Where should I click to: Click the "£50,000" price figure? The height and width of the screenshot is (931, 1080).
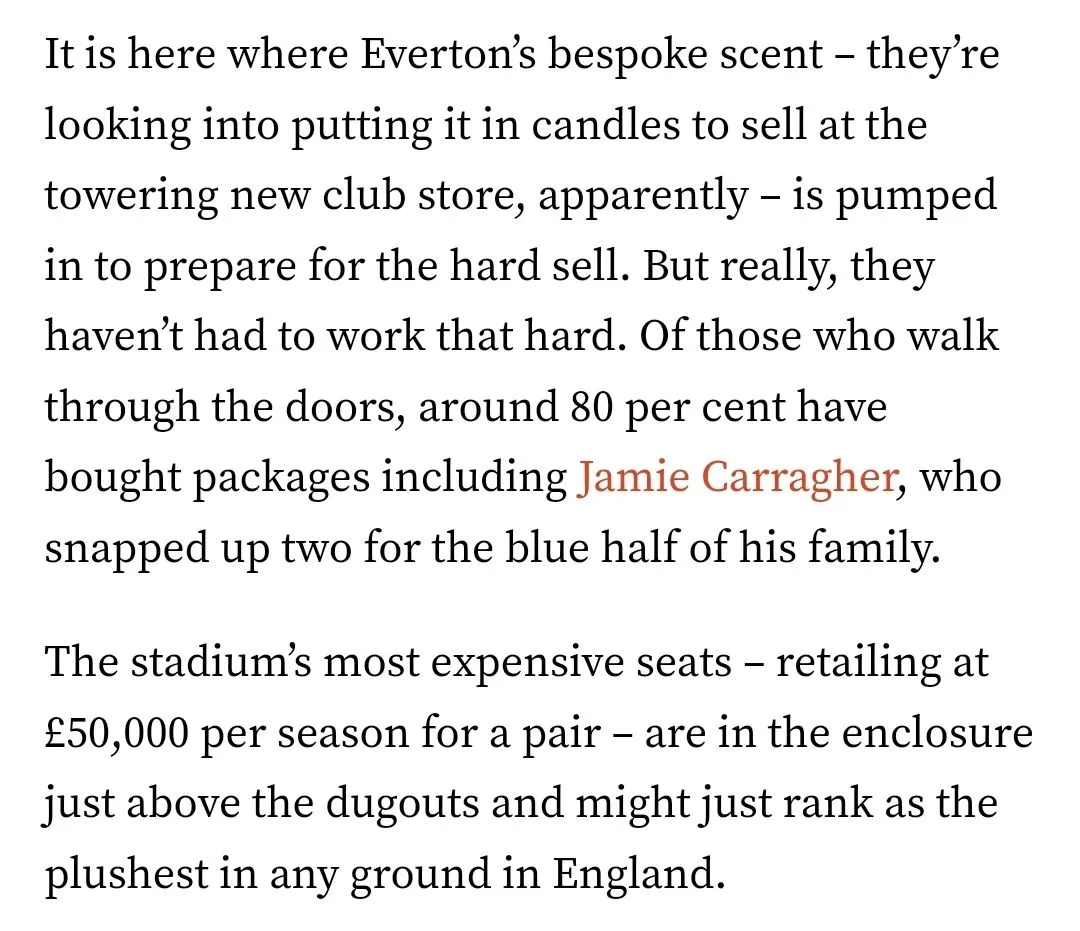coord(117,734)
